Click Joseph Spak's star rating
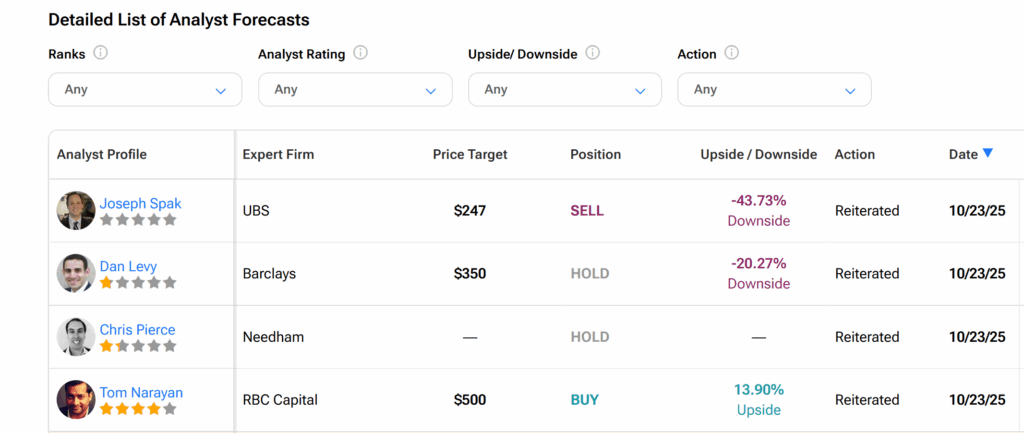The image size is (1024, 433). tap(138, 220)
